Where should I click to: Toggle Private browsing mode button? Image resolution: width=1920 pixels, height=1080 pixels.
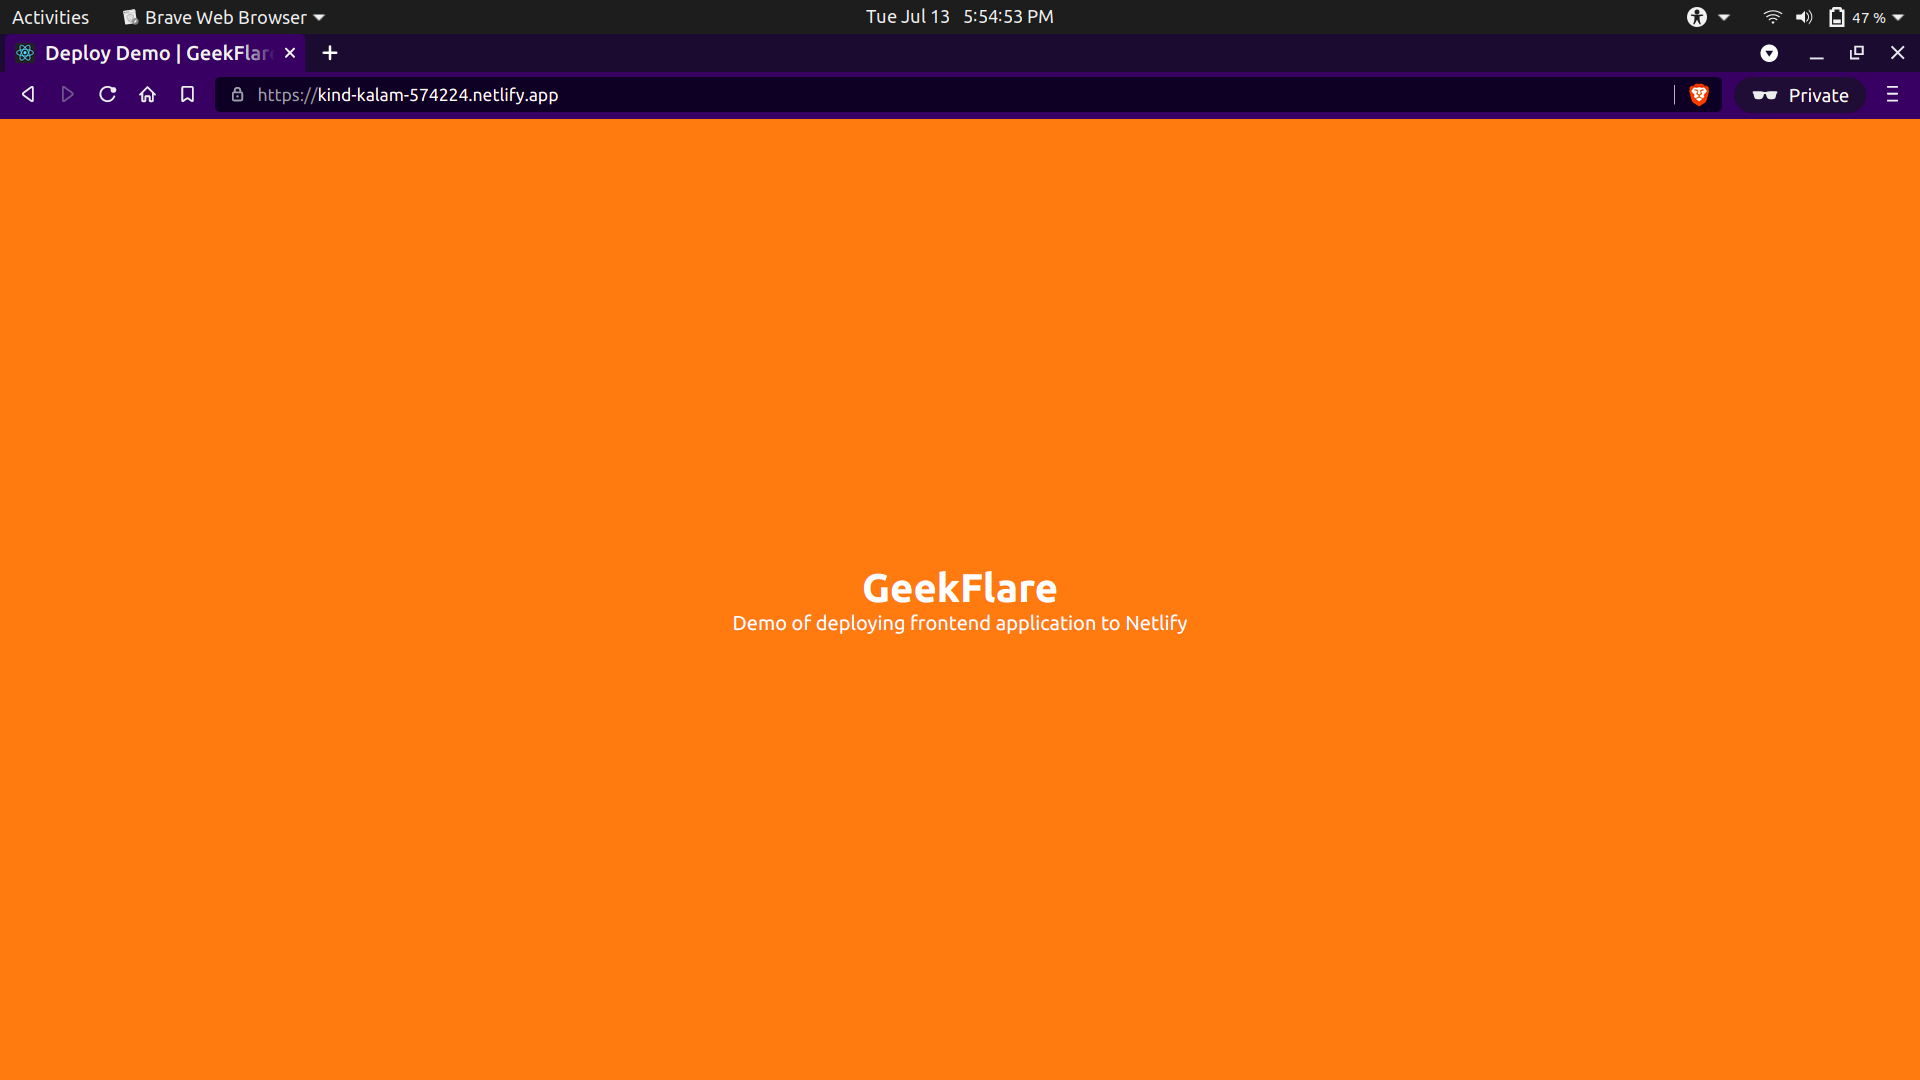(x=1800, y=94)
